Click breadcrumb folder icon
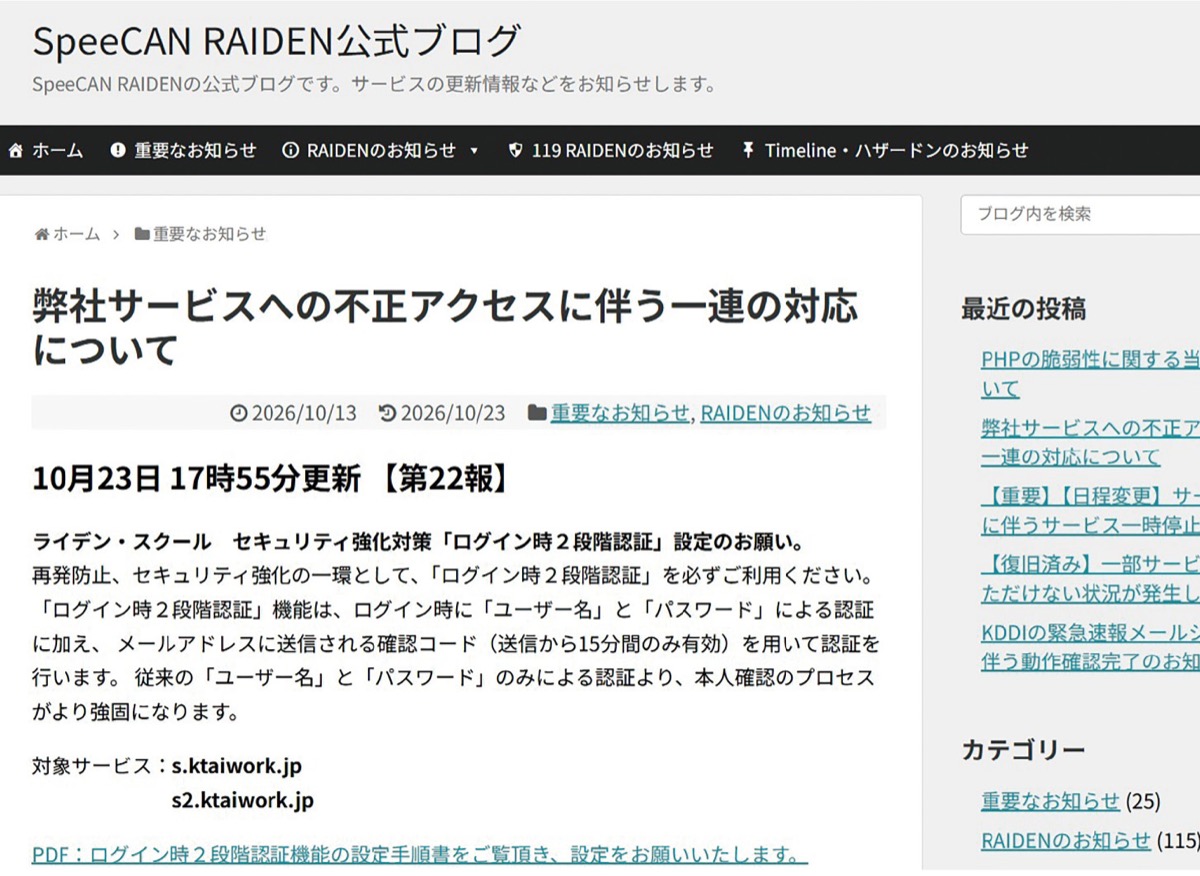This screenshot has width=1200, height=876. 142,234
